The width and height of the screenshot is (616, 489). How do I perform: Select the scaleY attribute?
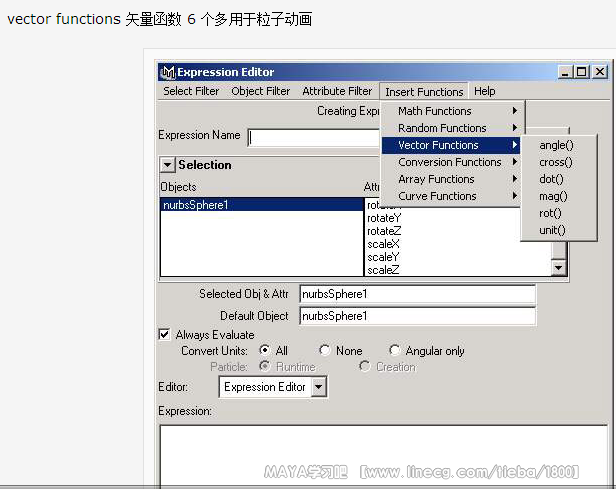pos(384,257)
